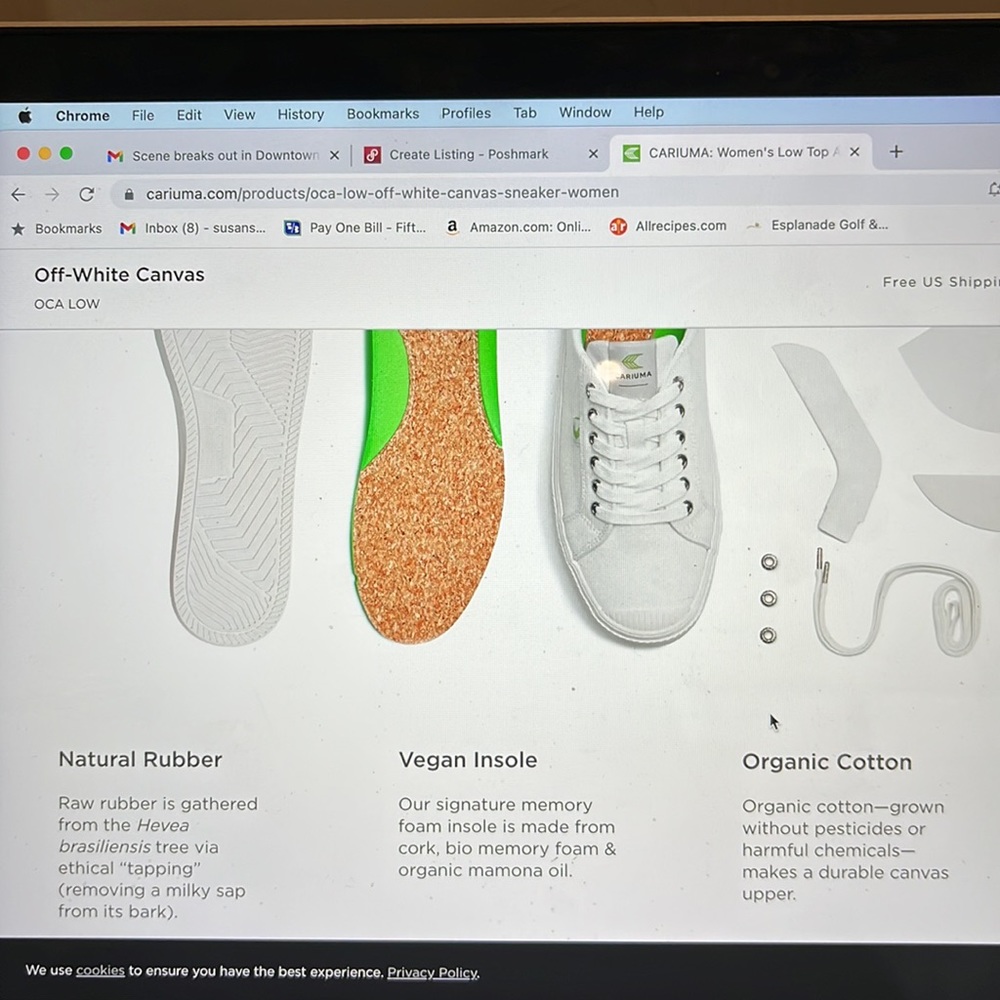The image size is (1000, 1000).
Task: Open the Amazon.com bookmark
Action: tap(518, 226)
